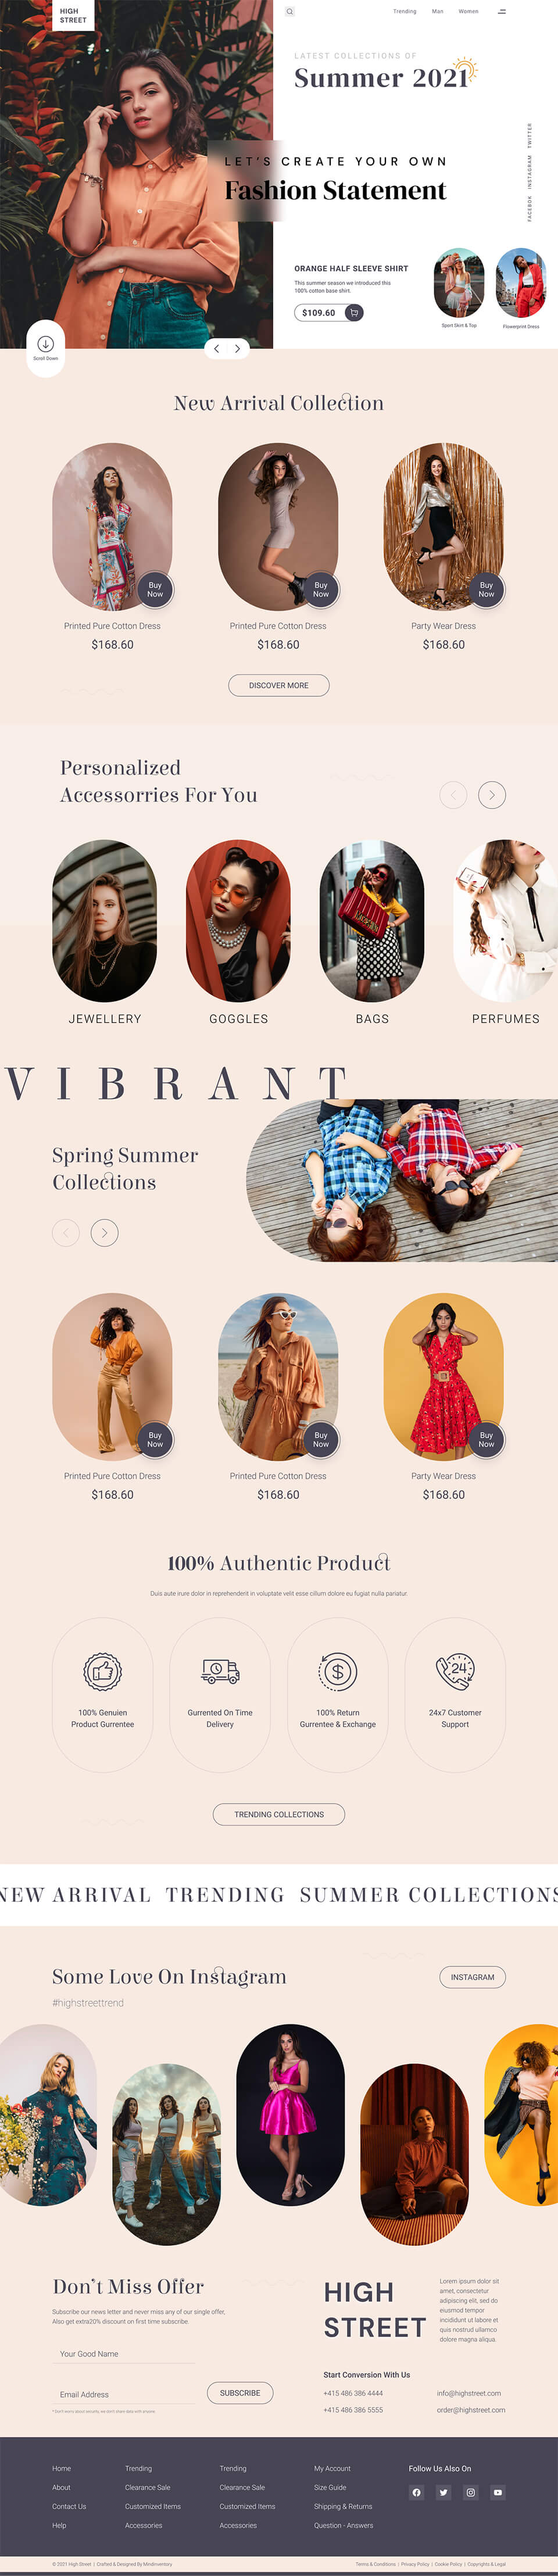The height and width of the screenshot is (2576, 558).
Task: Open the hamburger menu icon
Action: [502, 12]
